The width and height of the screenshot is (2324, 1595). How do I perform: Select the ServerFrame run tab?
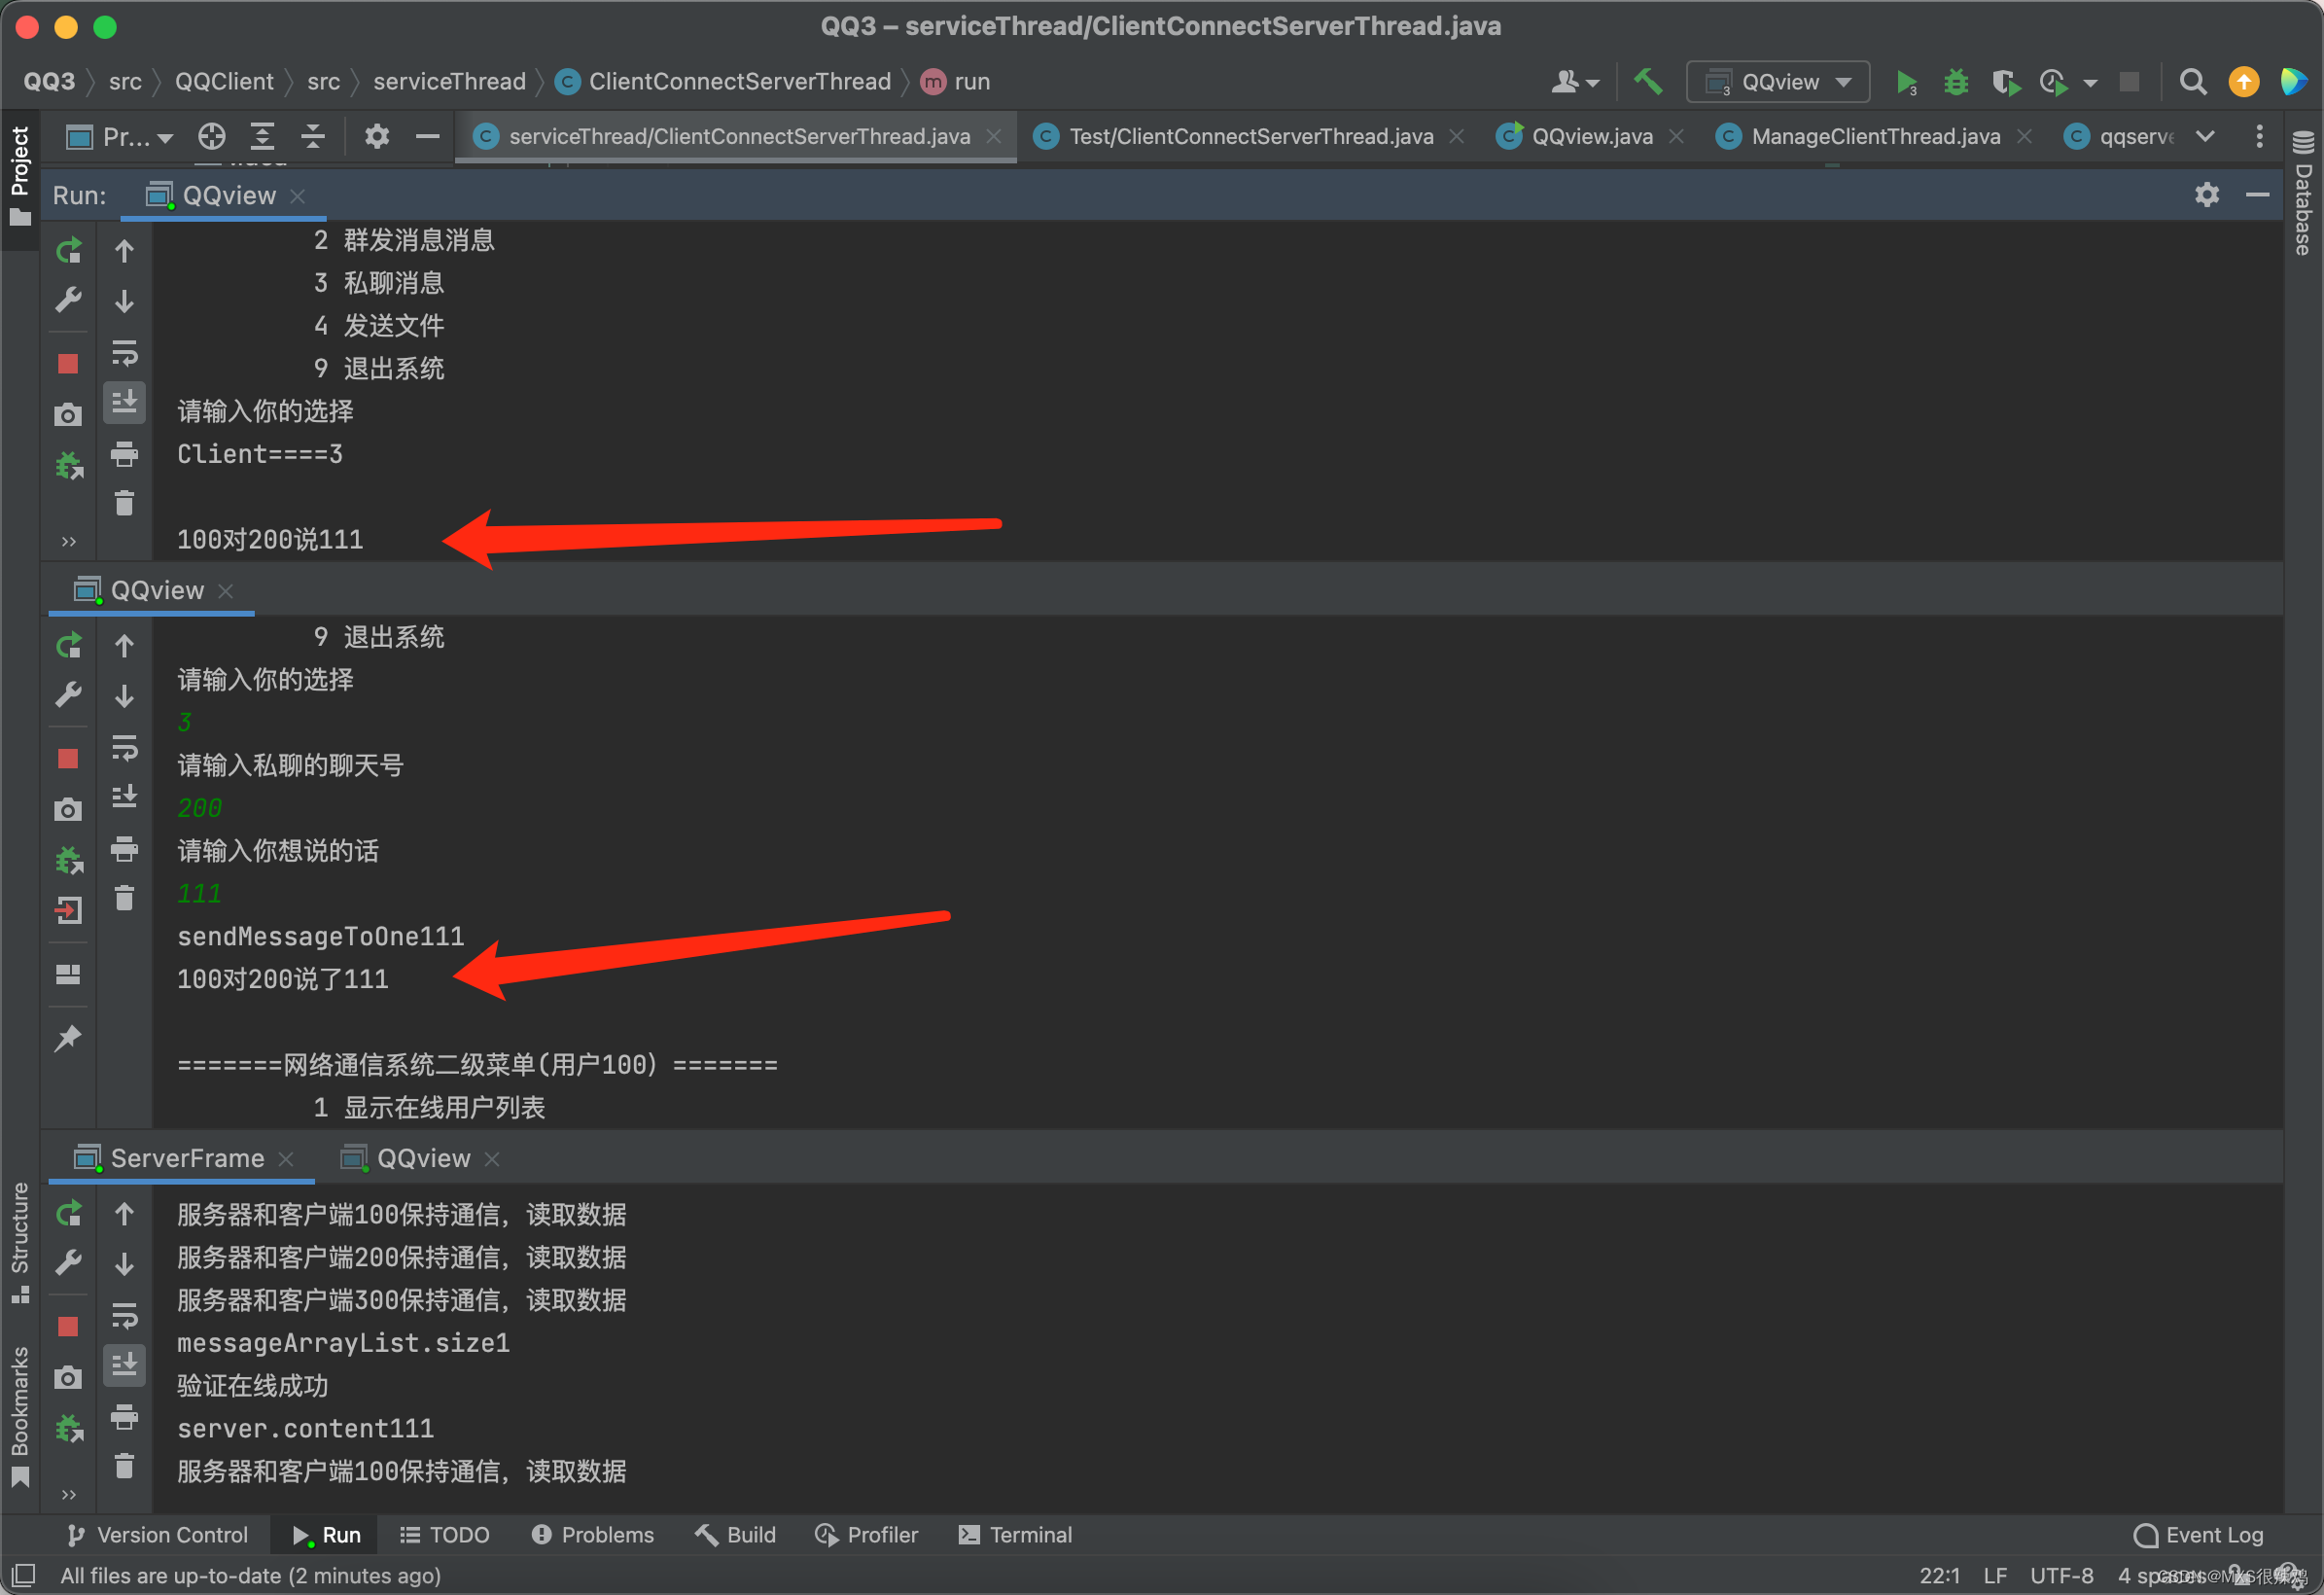(x=187, y=1158)
